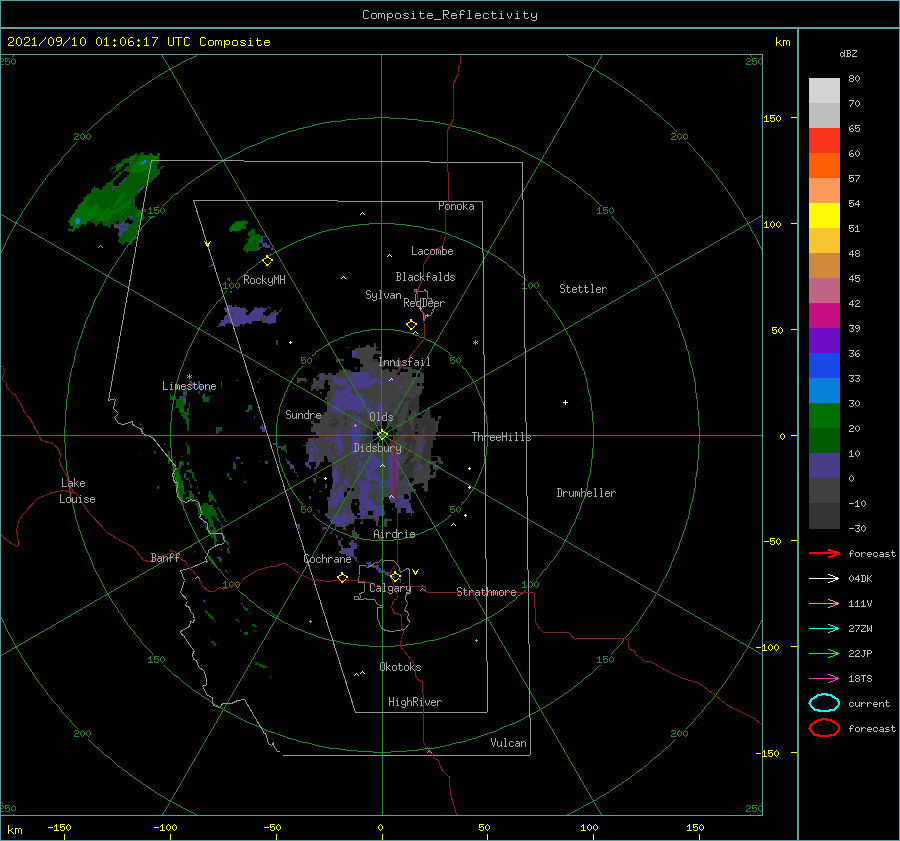Click the cyan current ellipse icon
The width and height of the screenshot is (900, 841).
coord(824,703)
